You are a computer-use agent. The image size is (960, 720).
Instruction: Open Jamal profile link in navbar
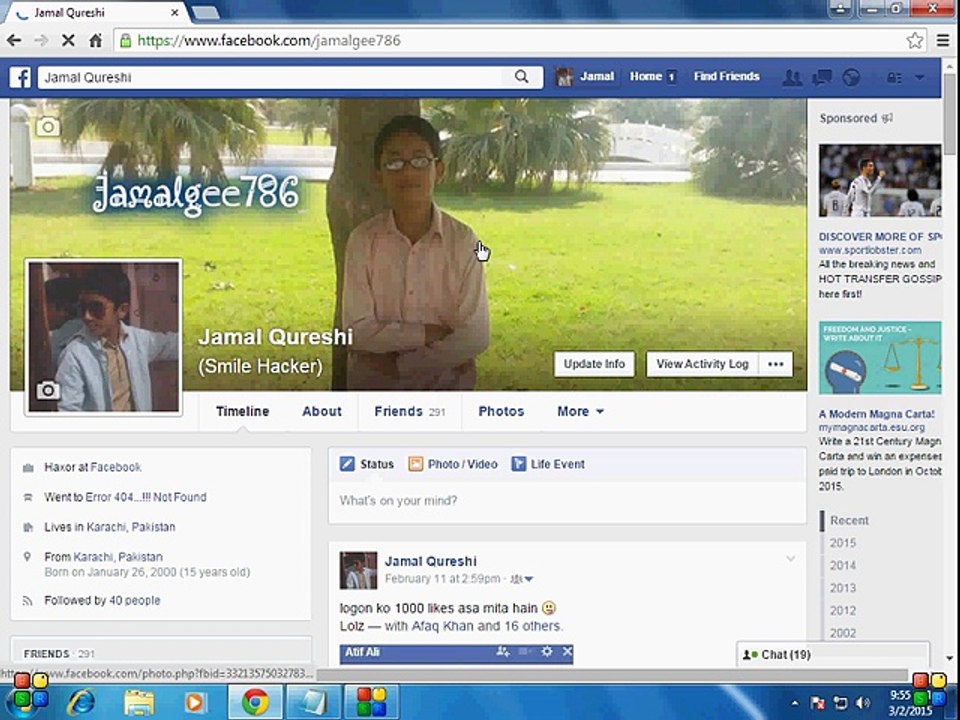[585, 77]
